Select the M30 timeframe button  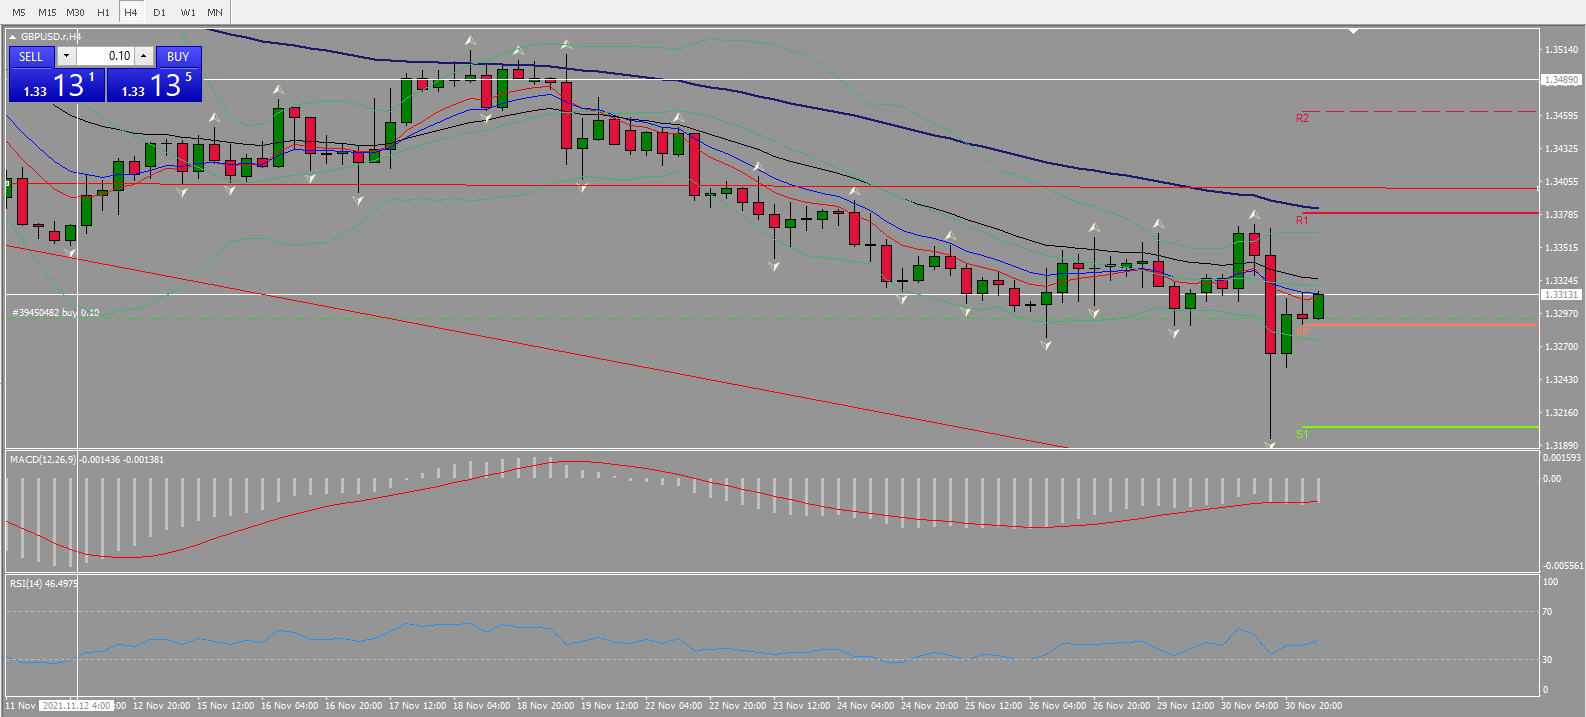[x=75, y=12]
